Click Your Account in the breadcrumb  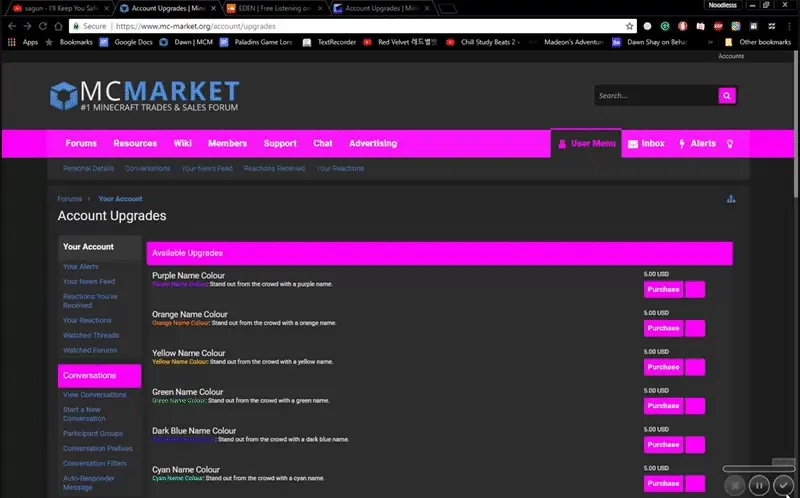(x=120, y=199)
